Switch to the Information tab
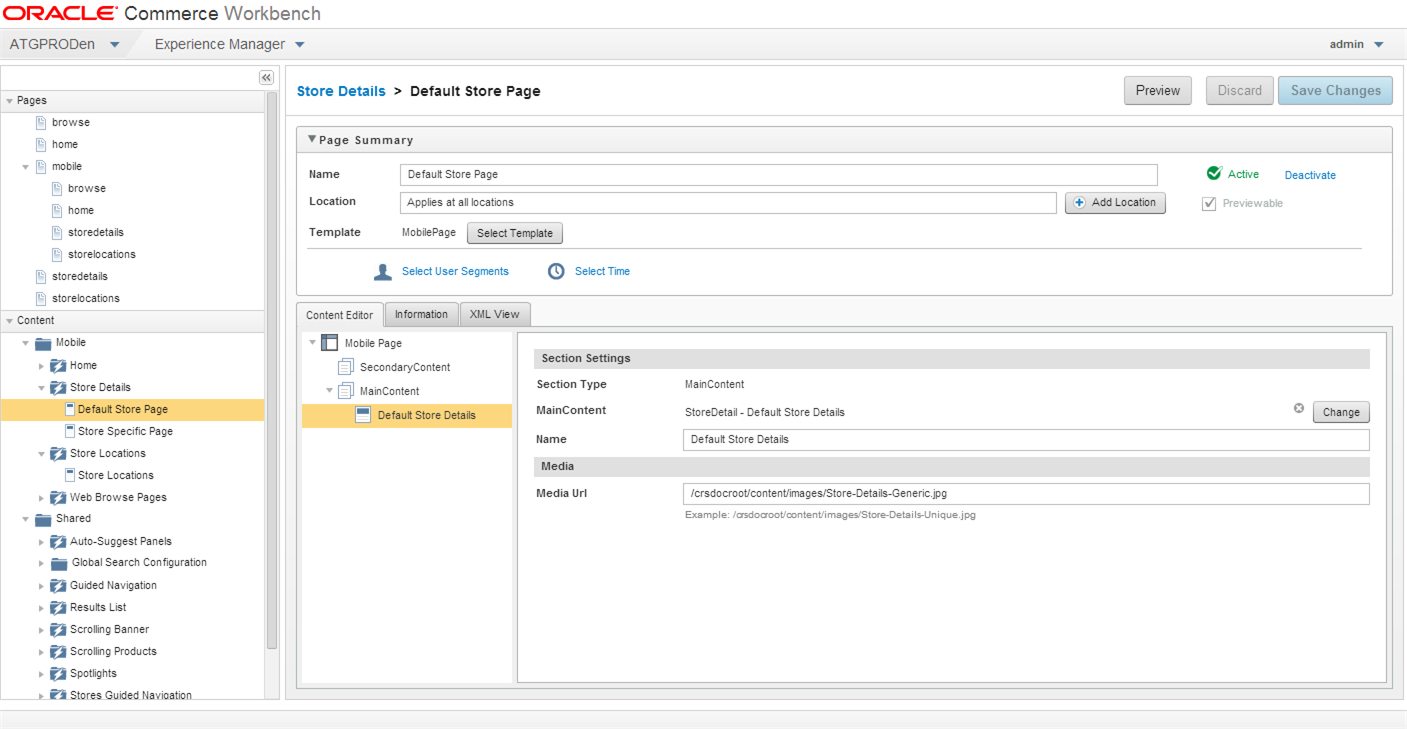 click(x=421, y=314)
